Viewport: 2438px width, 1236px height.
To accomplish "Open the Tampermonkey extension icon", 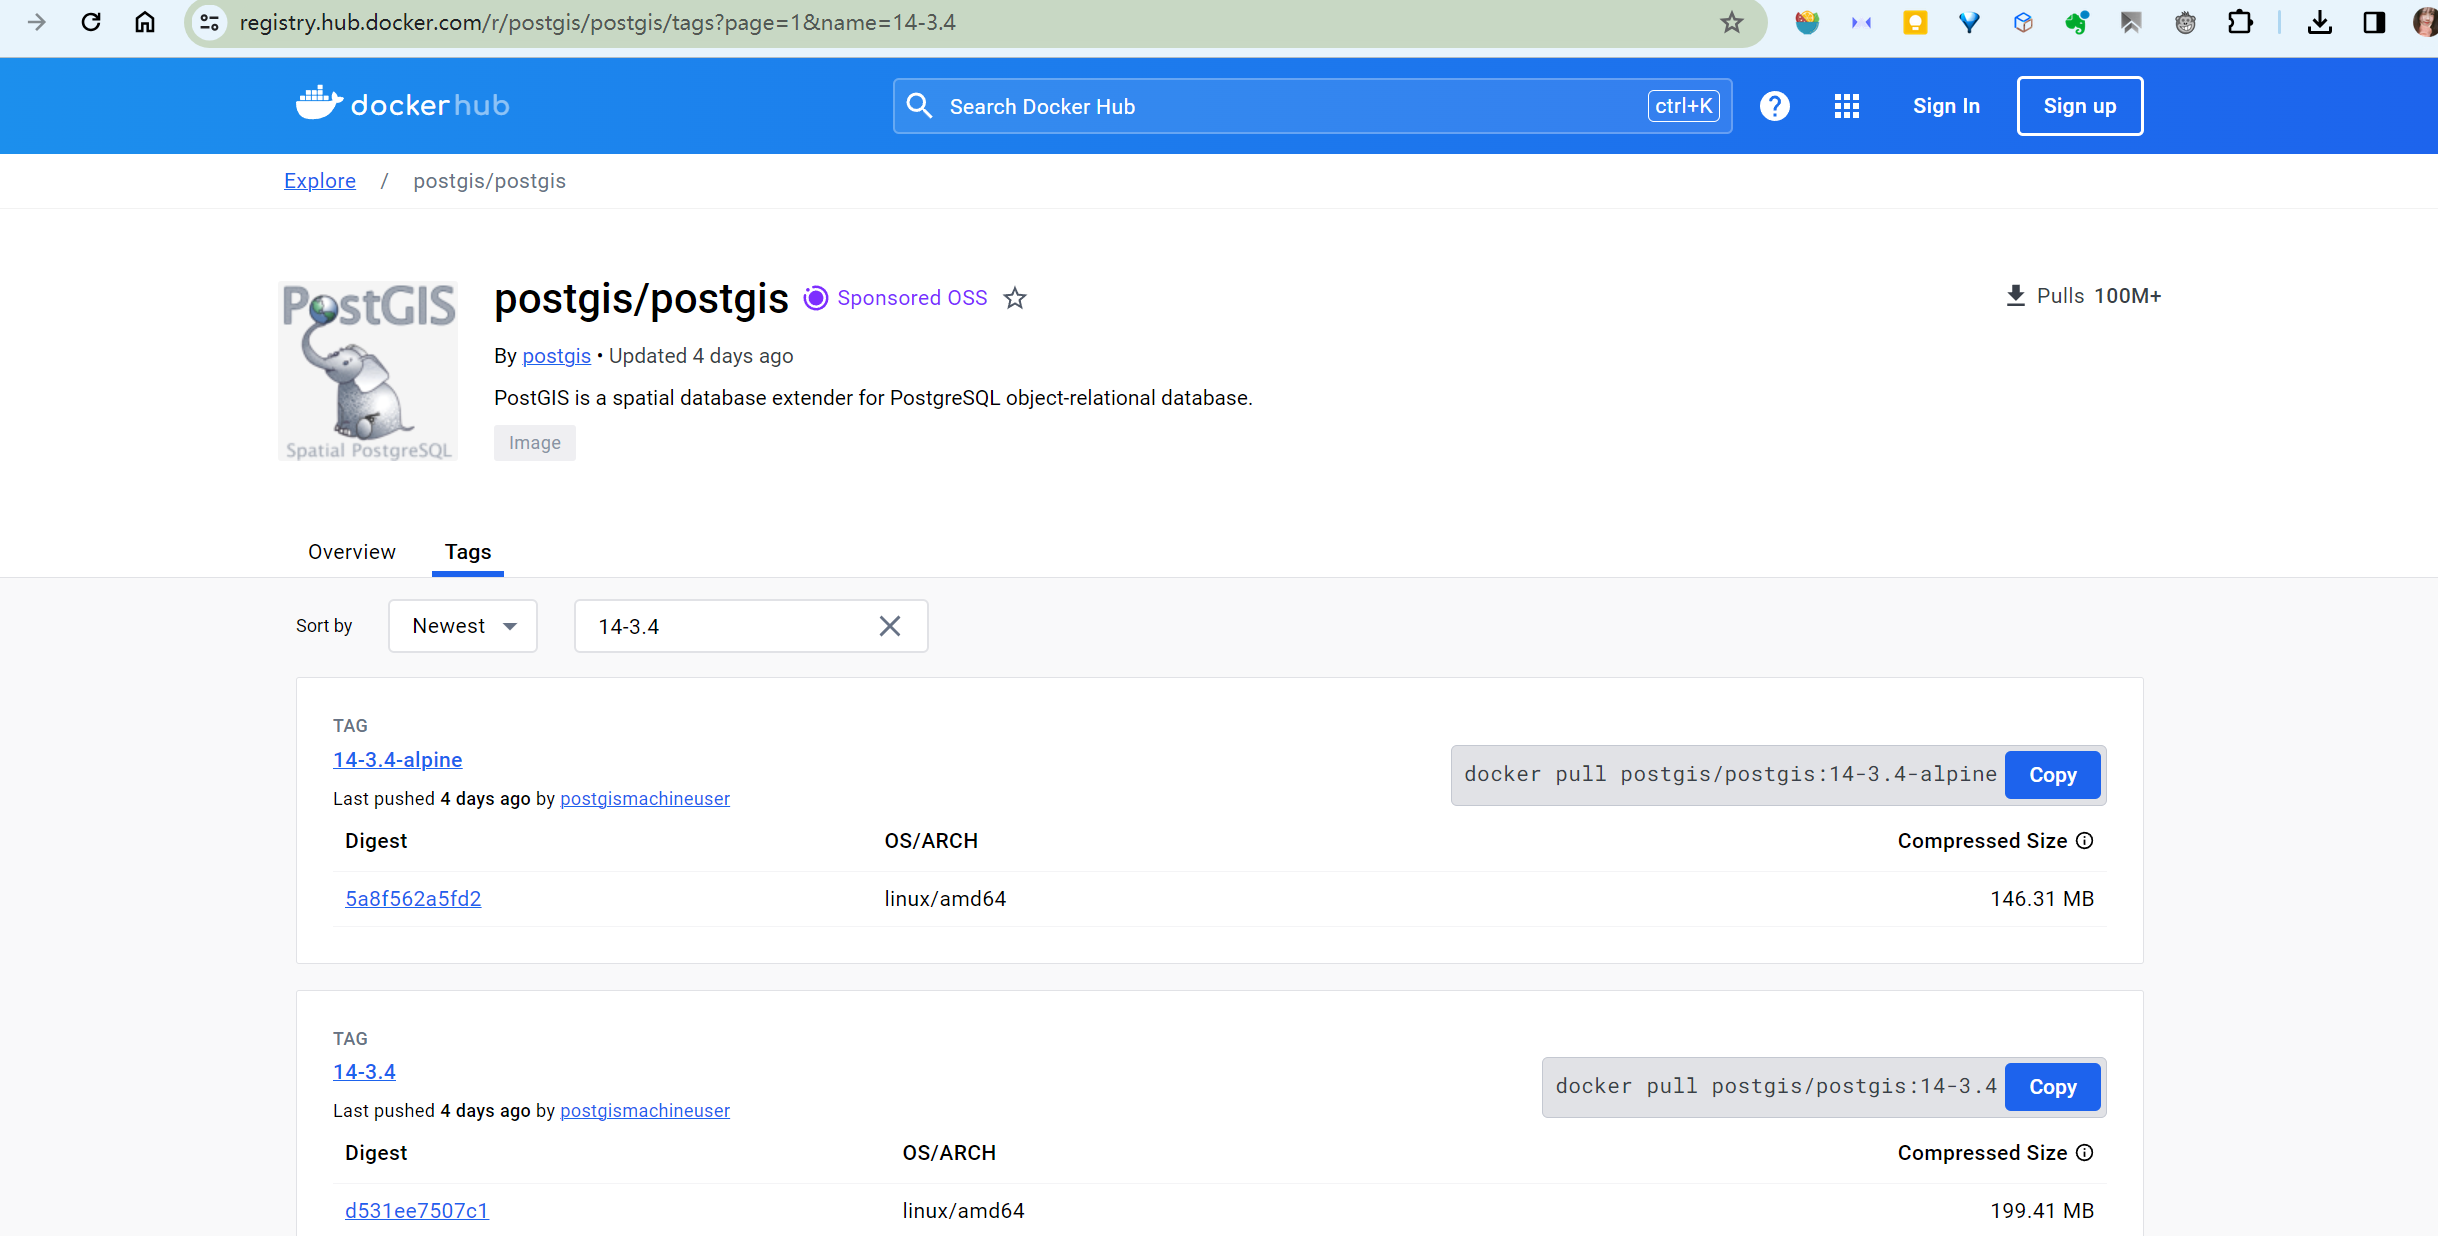I will coord(2185,22).
